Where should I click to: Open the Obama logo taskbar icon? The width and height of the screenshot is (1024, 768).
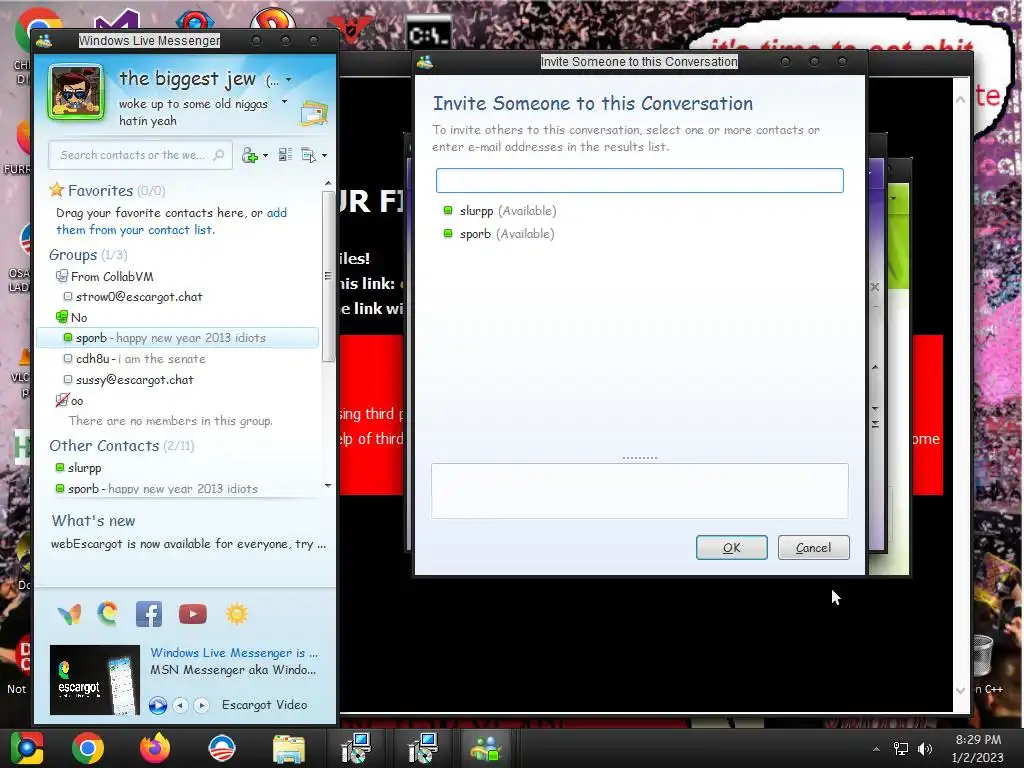(221, 748)
